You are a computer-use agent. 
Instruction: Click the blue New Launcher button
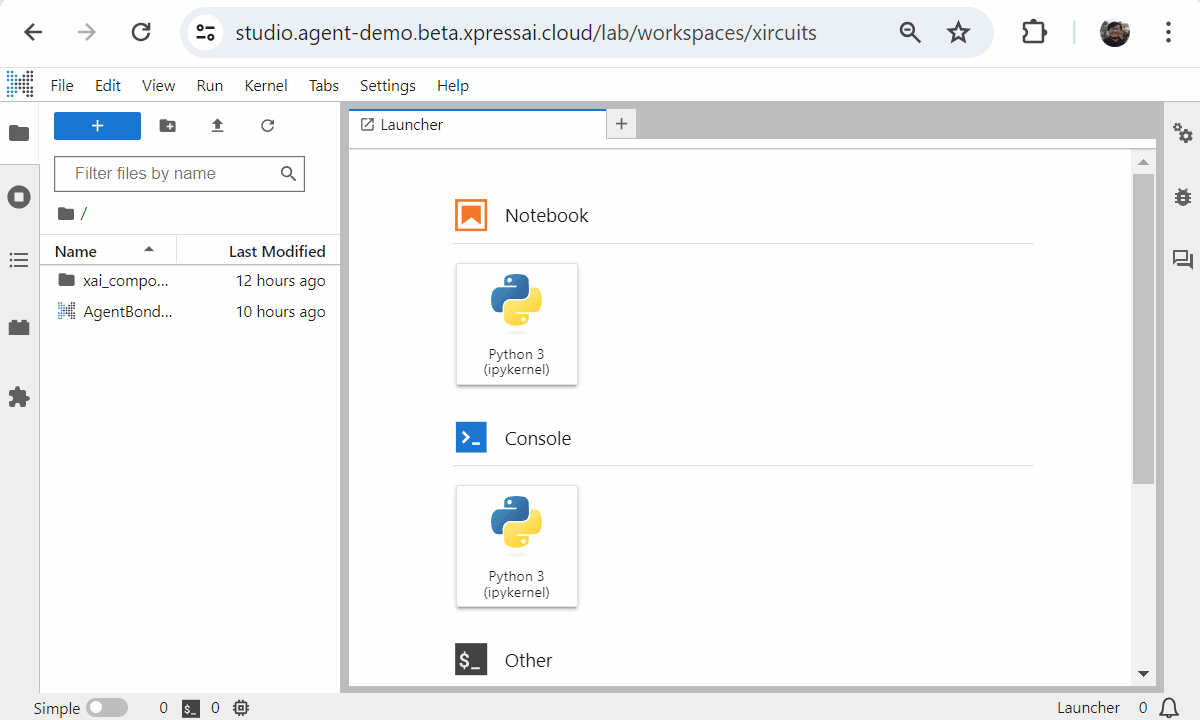point(97,126)
